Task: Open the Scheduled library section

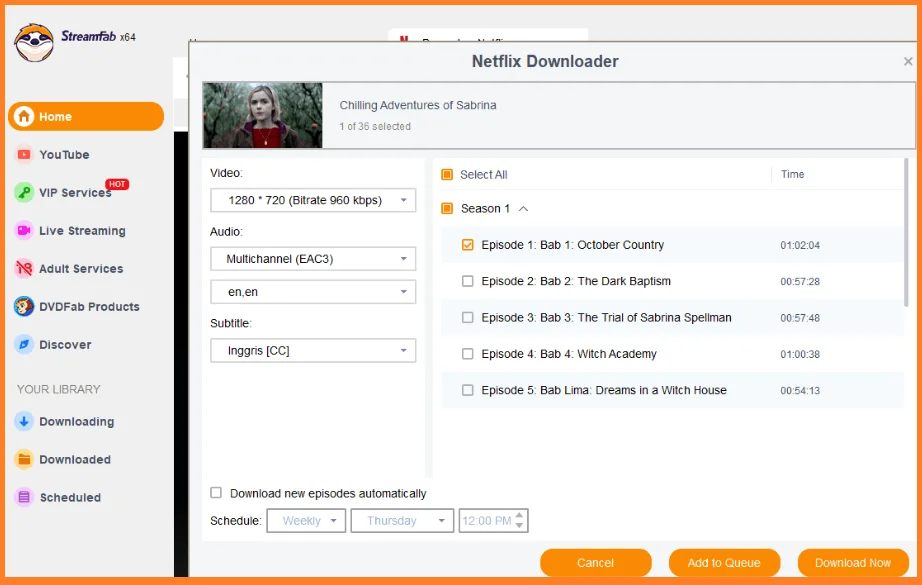Action: coord(70,497)
